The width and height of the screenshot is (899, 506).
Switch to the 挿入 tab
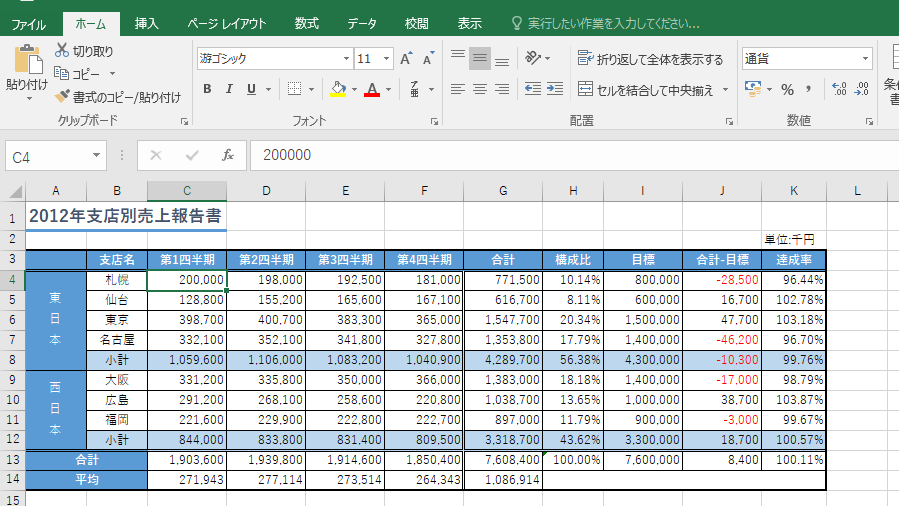147,23
